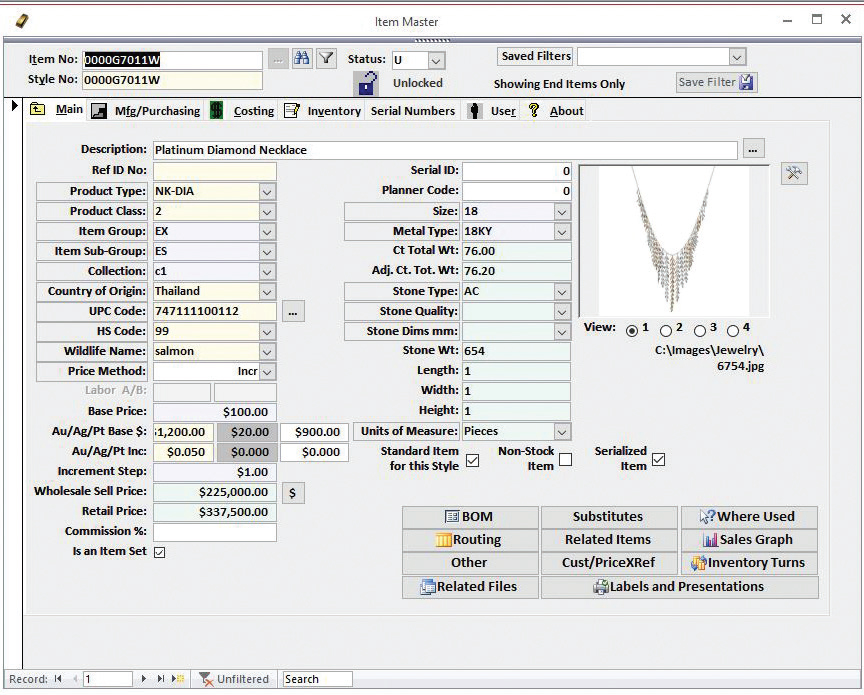This screenshot has width=864, height=695.
Task: Click the Unfiltered filter icon in record bar
Action: [206, 679]
